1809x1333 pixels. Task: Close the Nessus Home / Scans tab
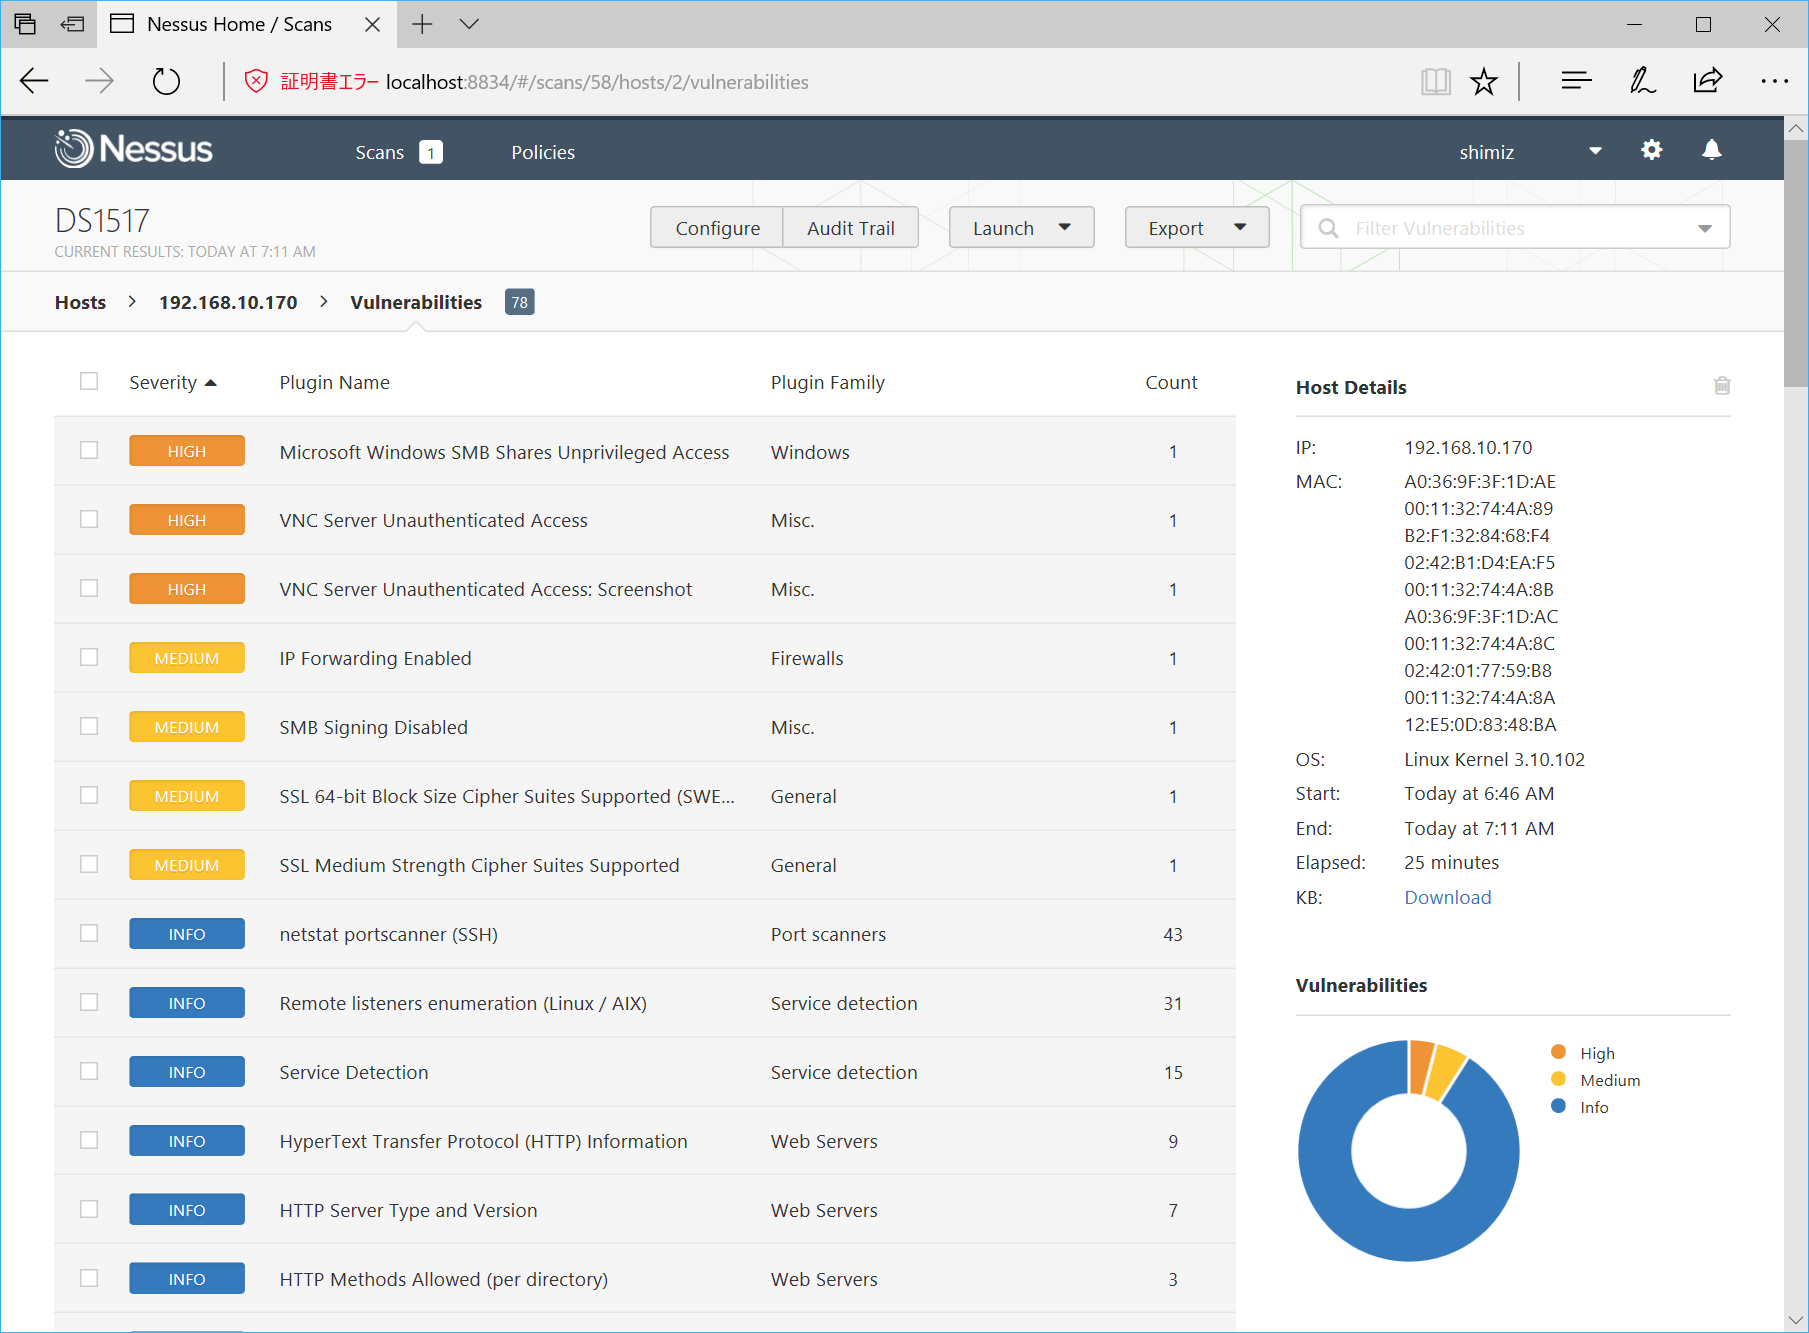pyautogui.click(x=372, y=24)
